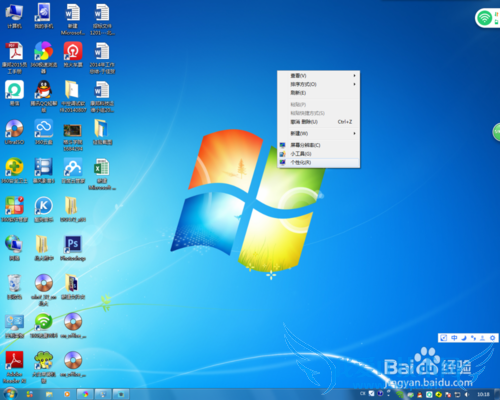Expand the 查看(V) submenu arrow
The image size is (500, 400).
[354, 76]
